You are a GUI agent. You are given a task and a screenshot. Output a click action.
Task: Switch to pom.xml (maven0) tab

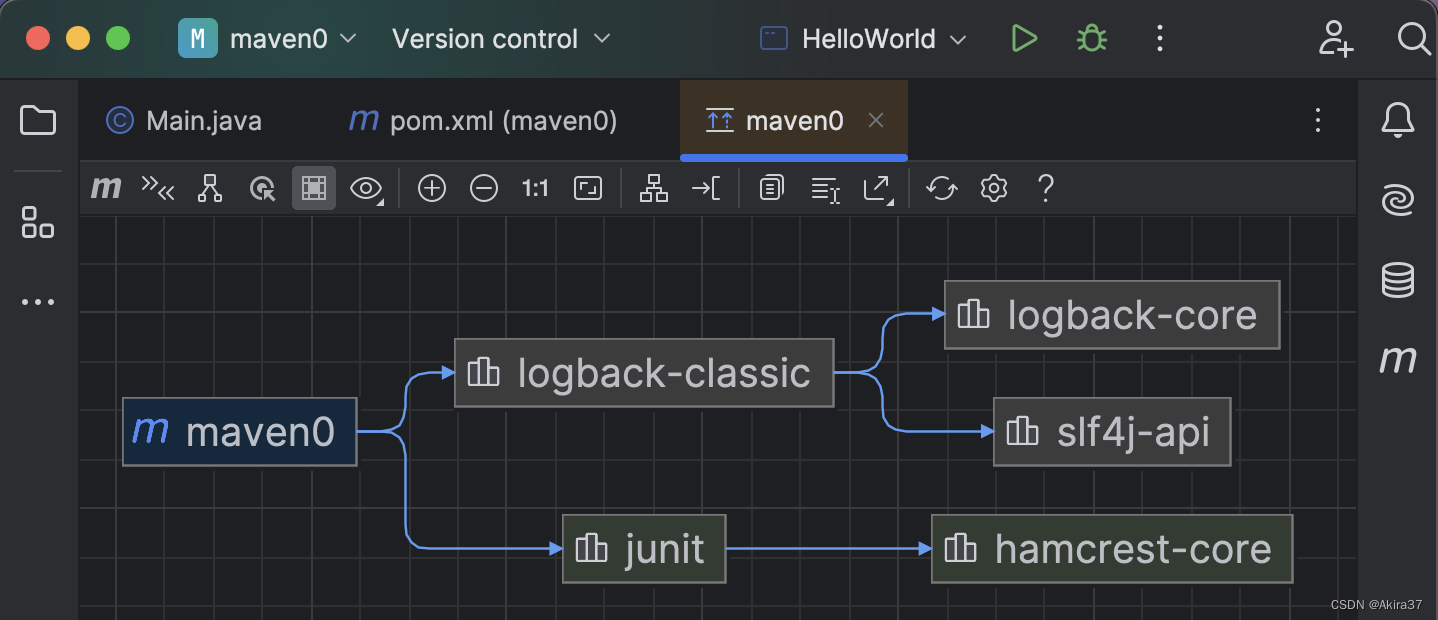click(483, 121)
